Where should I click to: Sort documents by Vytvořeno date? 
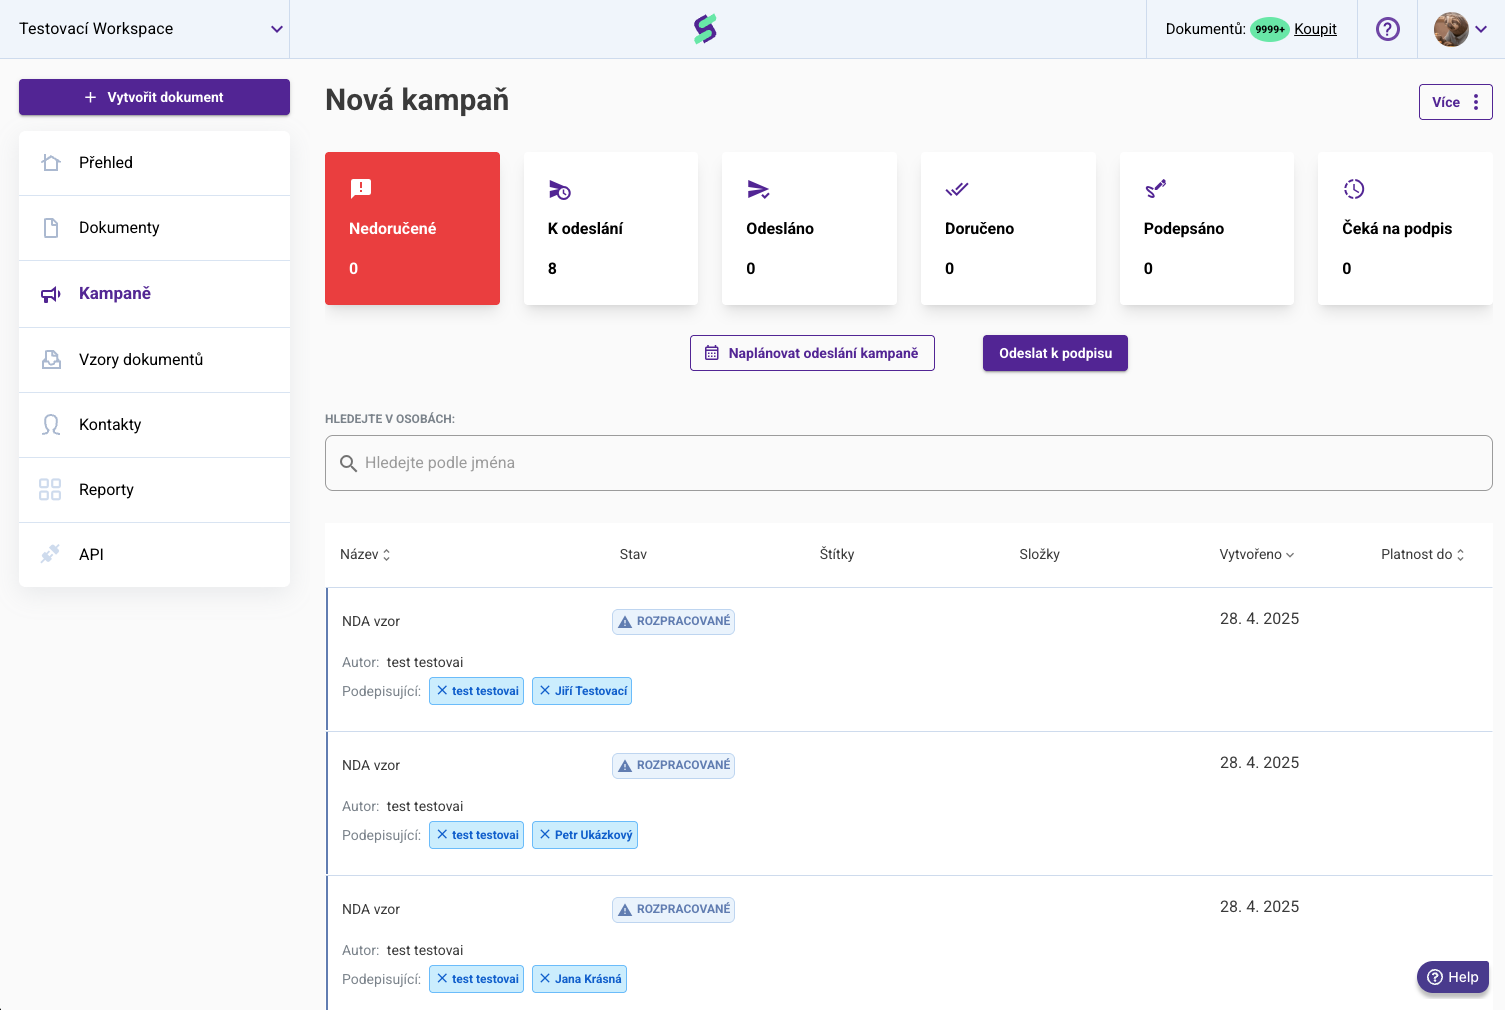(x=1256, y=554)
